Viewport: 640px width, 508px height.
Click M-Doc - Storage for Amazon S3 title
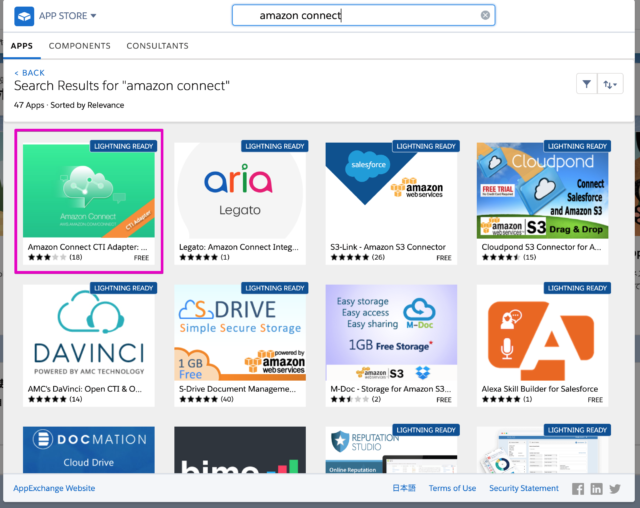click(x=391, y=389)
